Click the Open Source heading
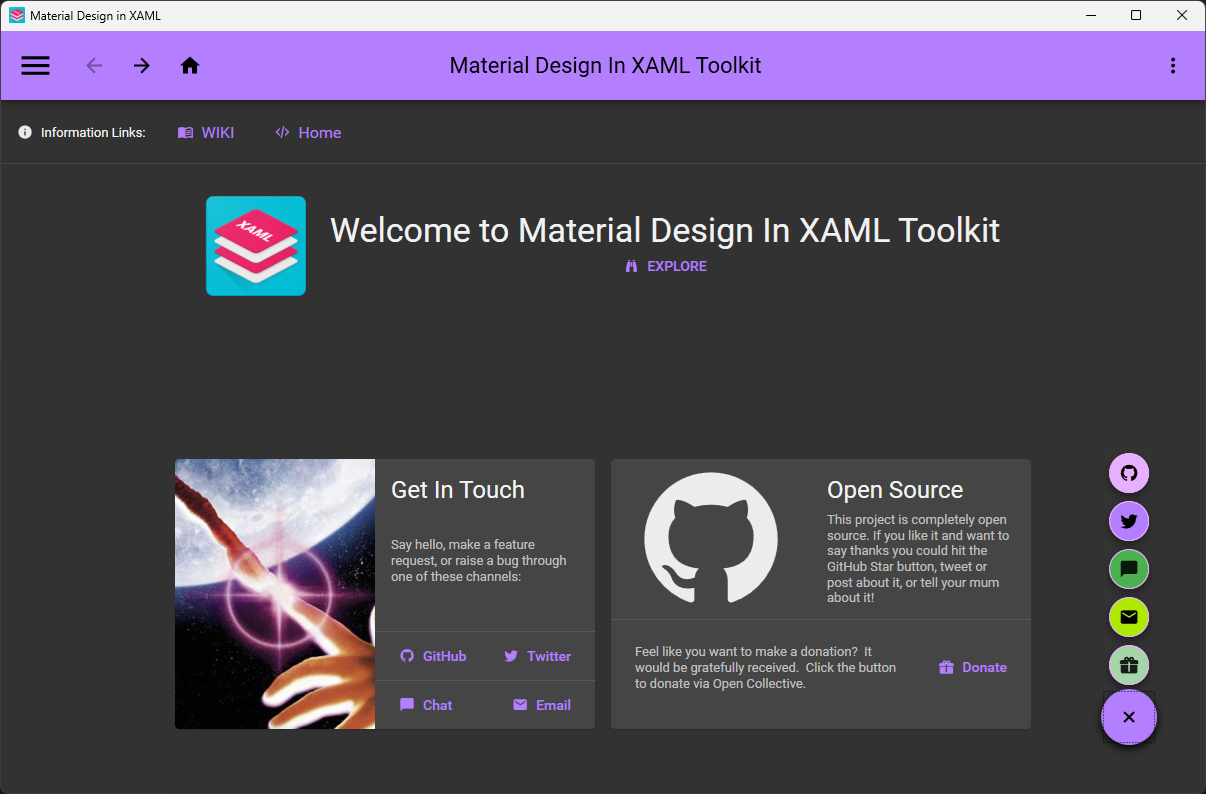This screenshot has height=794, width=1206. pyautogui.click(x=895, y=490)
